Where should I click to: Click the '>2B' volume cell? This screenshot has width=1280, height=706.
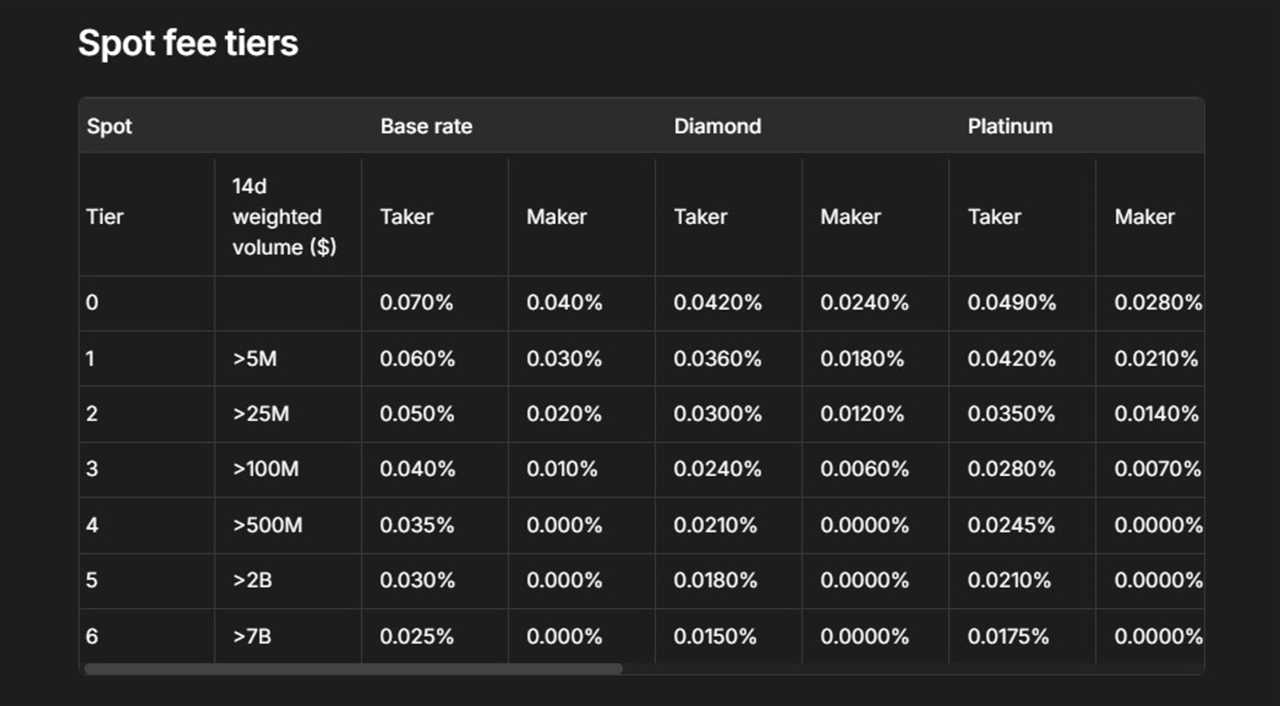(252, 580)
